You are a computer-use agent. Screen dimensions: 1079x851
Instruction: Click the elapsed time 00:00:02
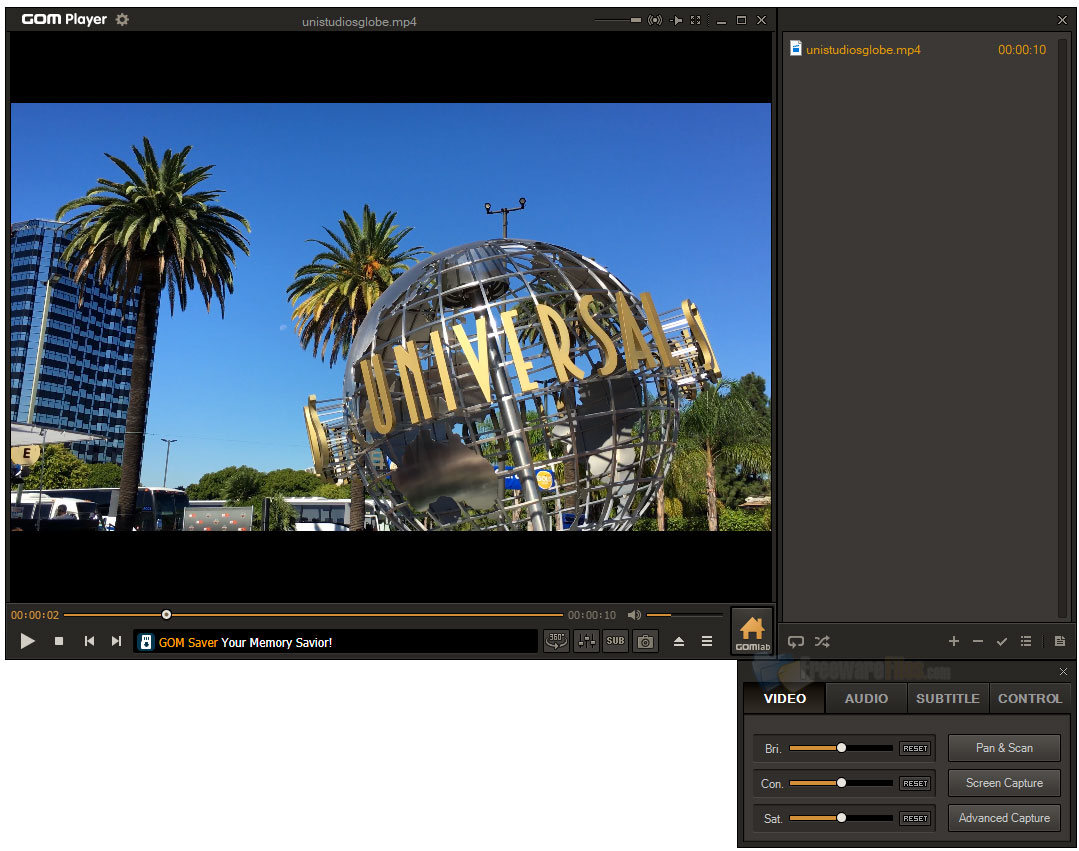[35, 615]
